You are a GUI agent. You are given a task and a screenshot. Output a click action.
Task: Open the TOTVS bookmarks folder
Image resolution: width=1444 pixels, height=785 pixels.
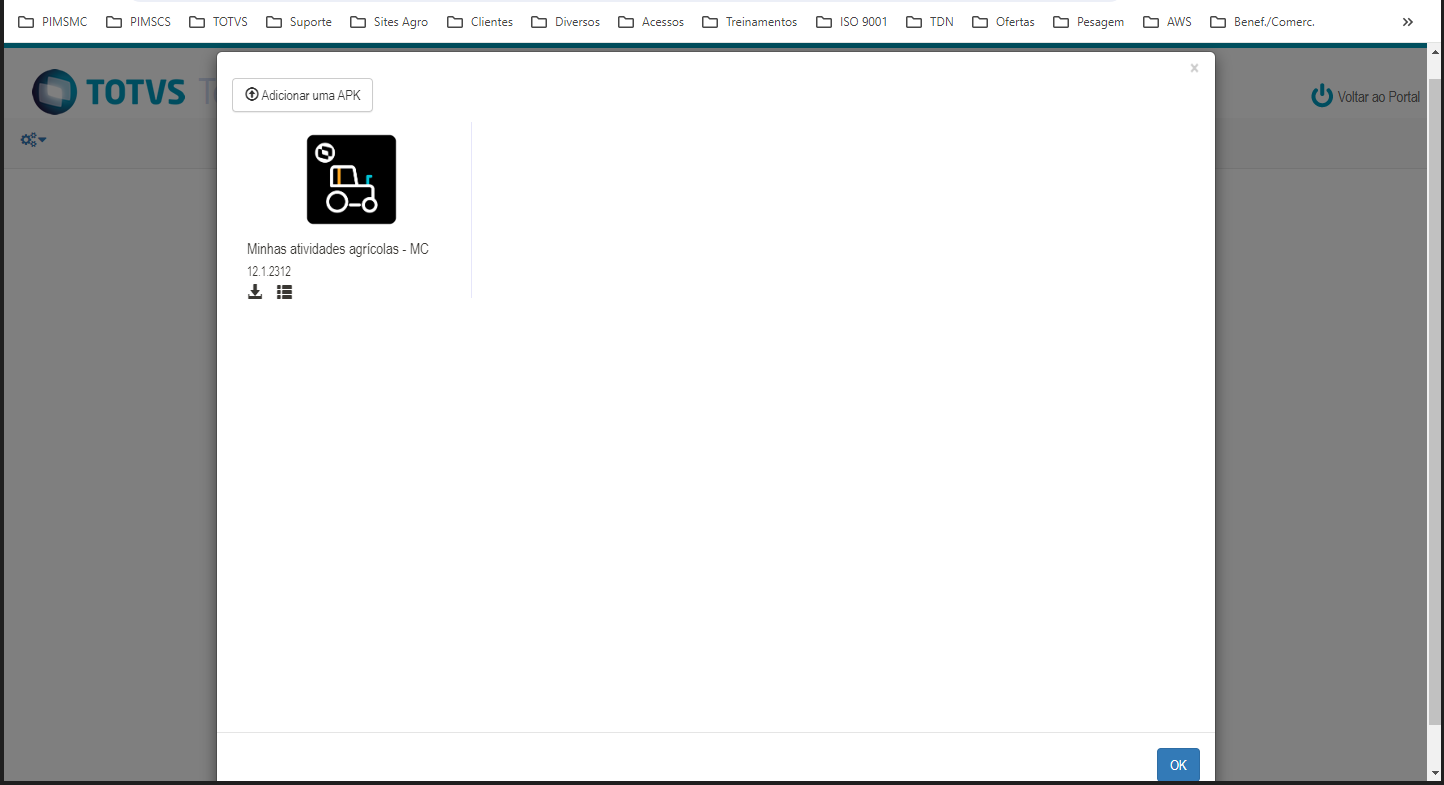[x=218, y=22]
